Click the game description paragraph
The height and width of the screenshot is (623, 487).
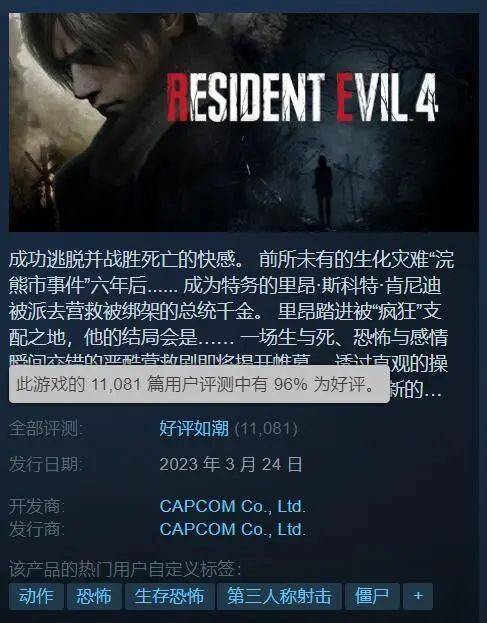pos(230,325)
